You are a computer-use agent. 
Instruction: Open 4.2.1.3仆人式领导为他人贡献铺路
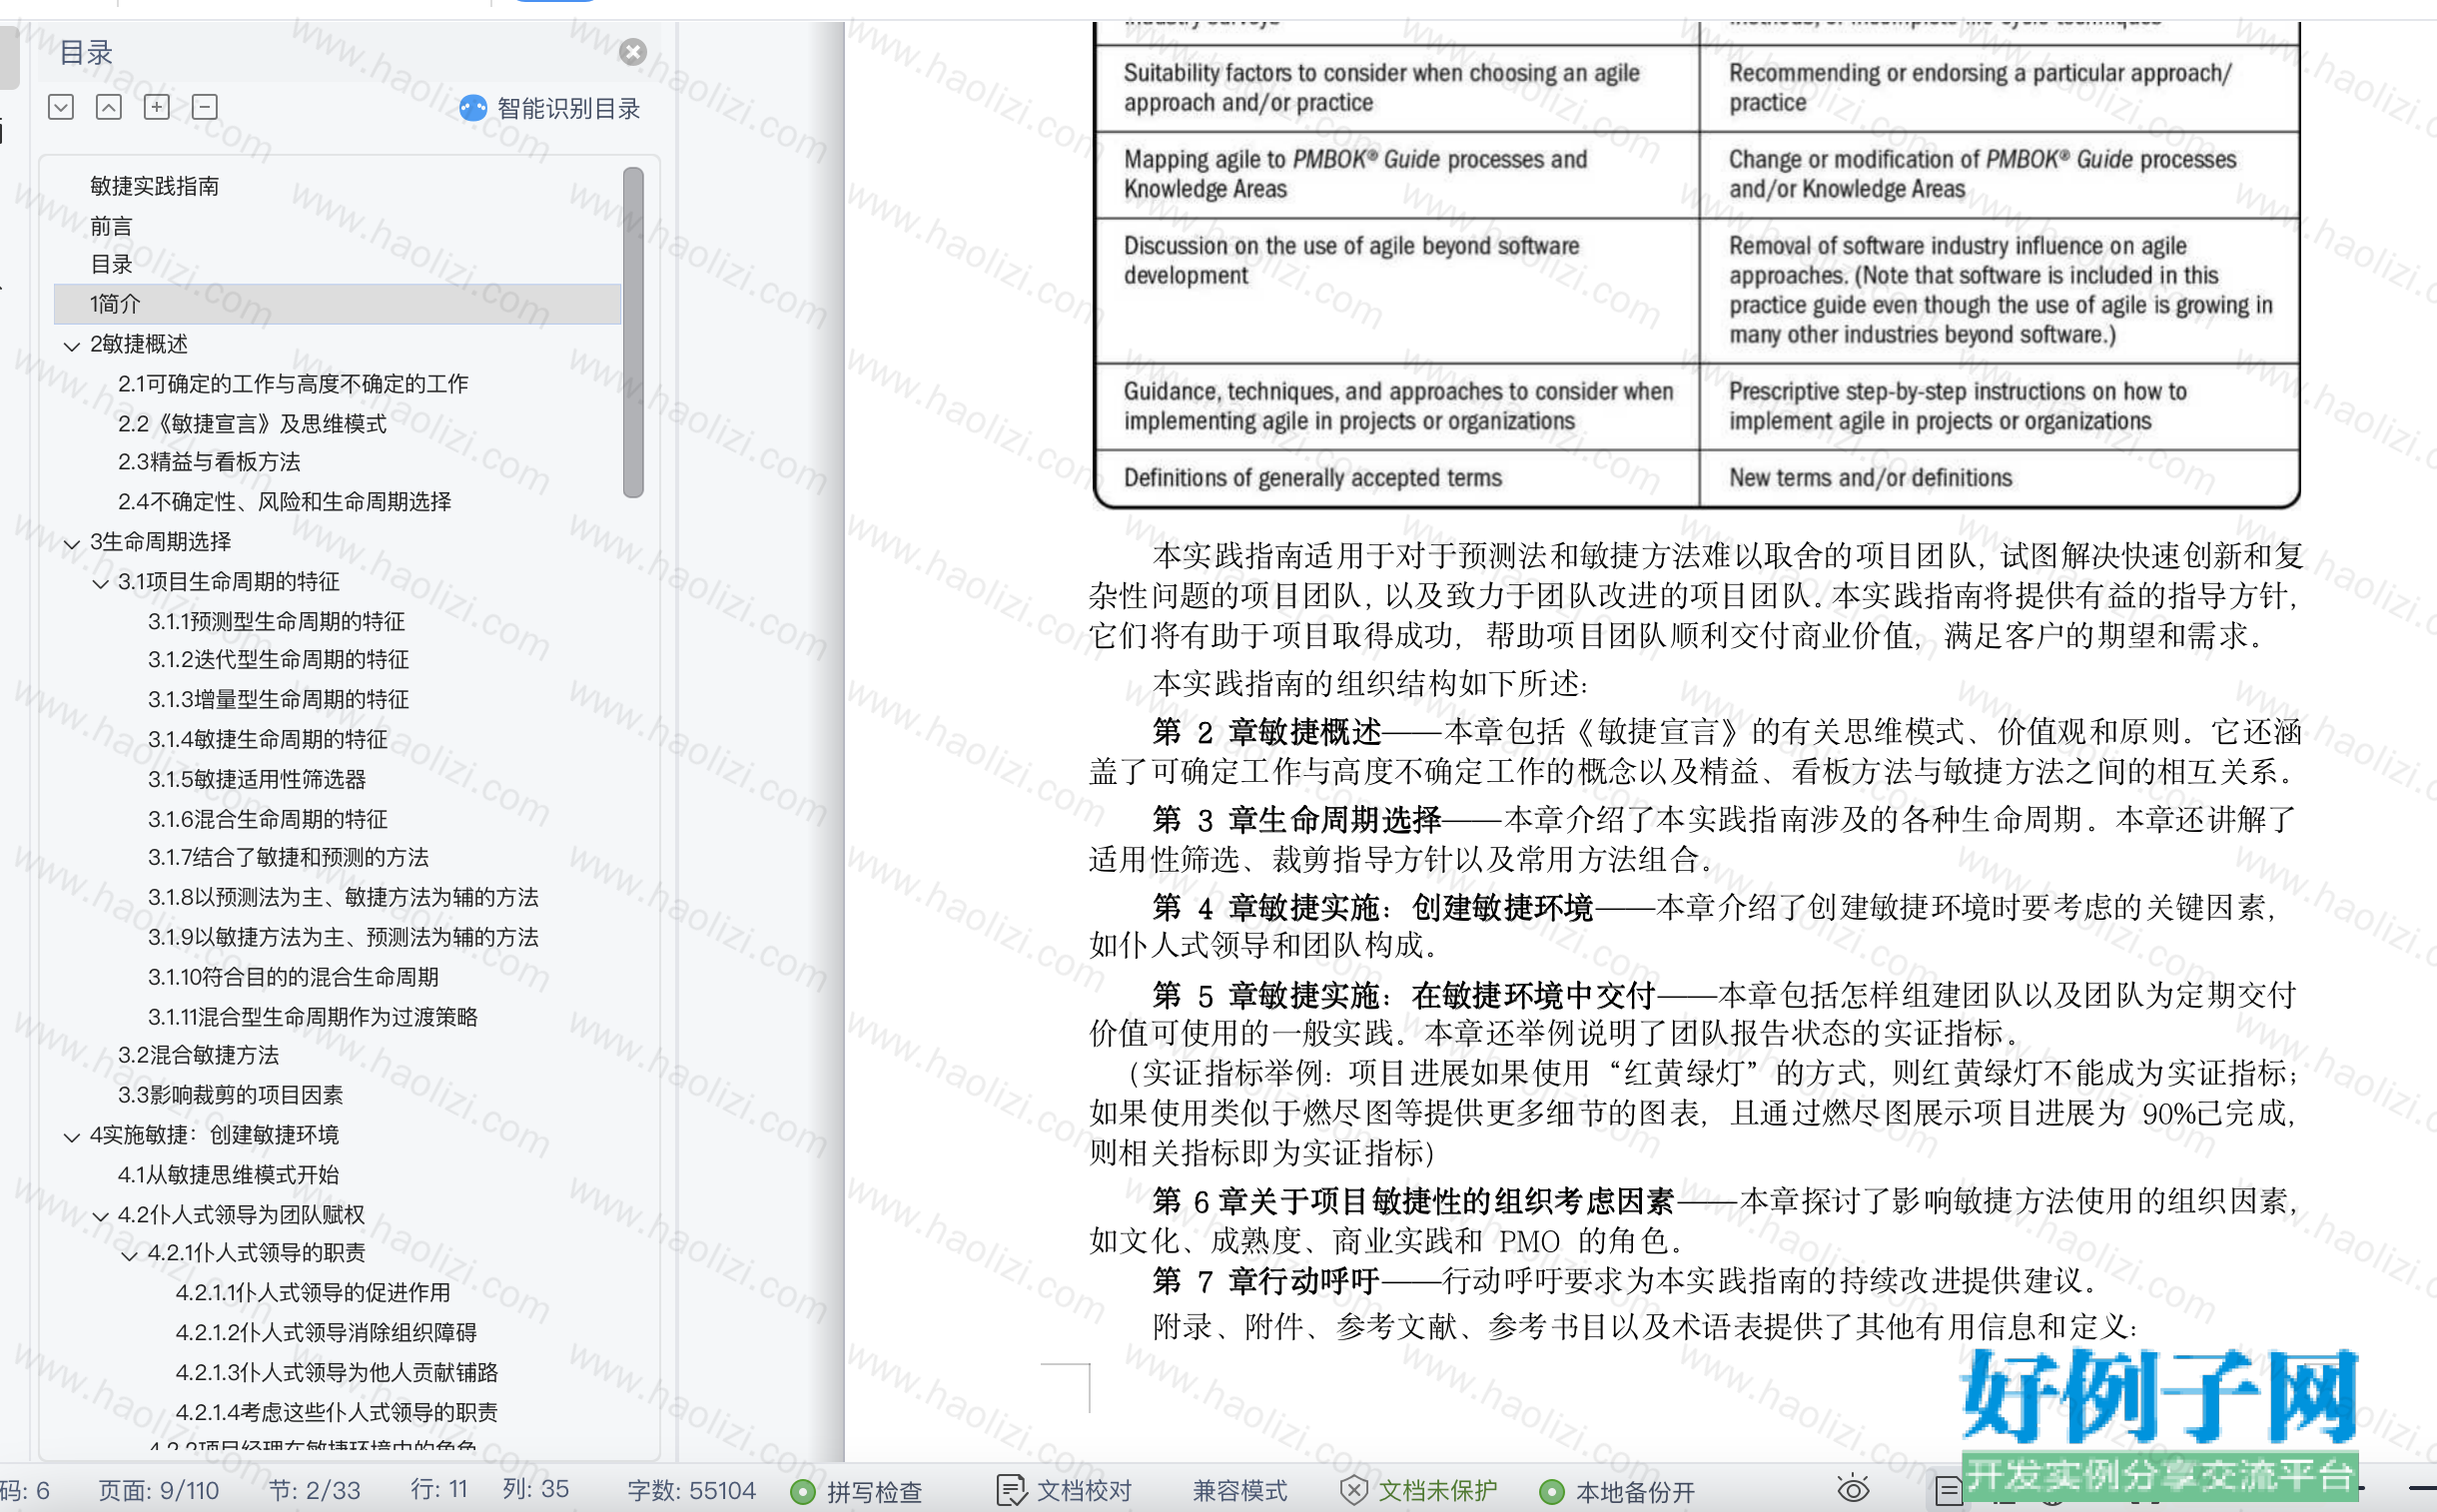coord(337,1373)
